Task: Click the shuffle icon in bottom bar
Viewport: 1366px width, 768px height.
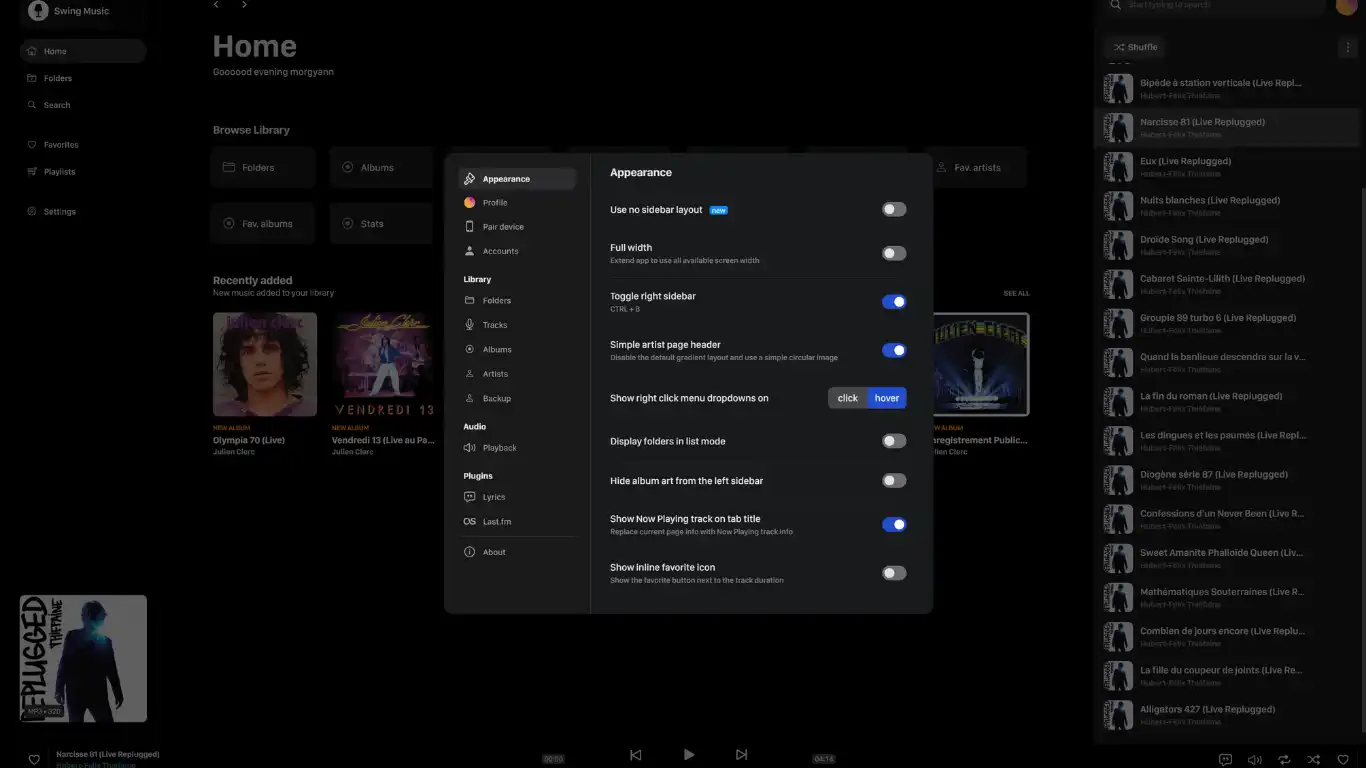Action: tap(1314, 760)
